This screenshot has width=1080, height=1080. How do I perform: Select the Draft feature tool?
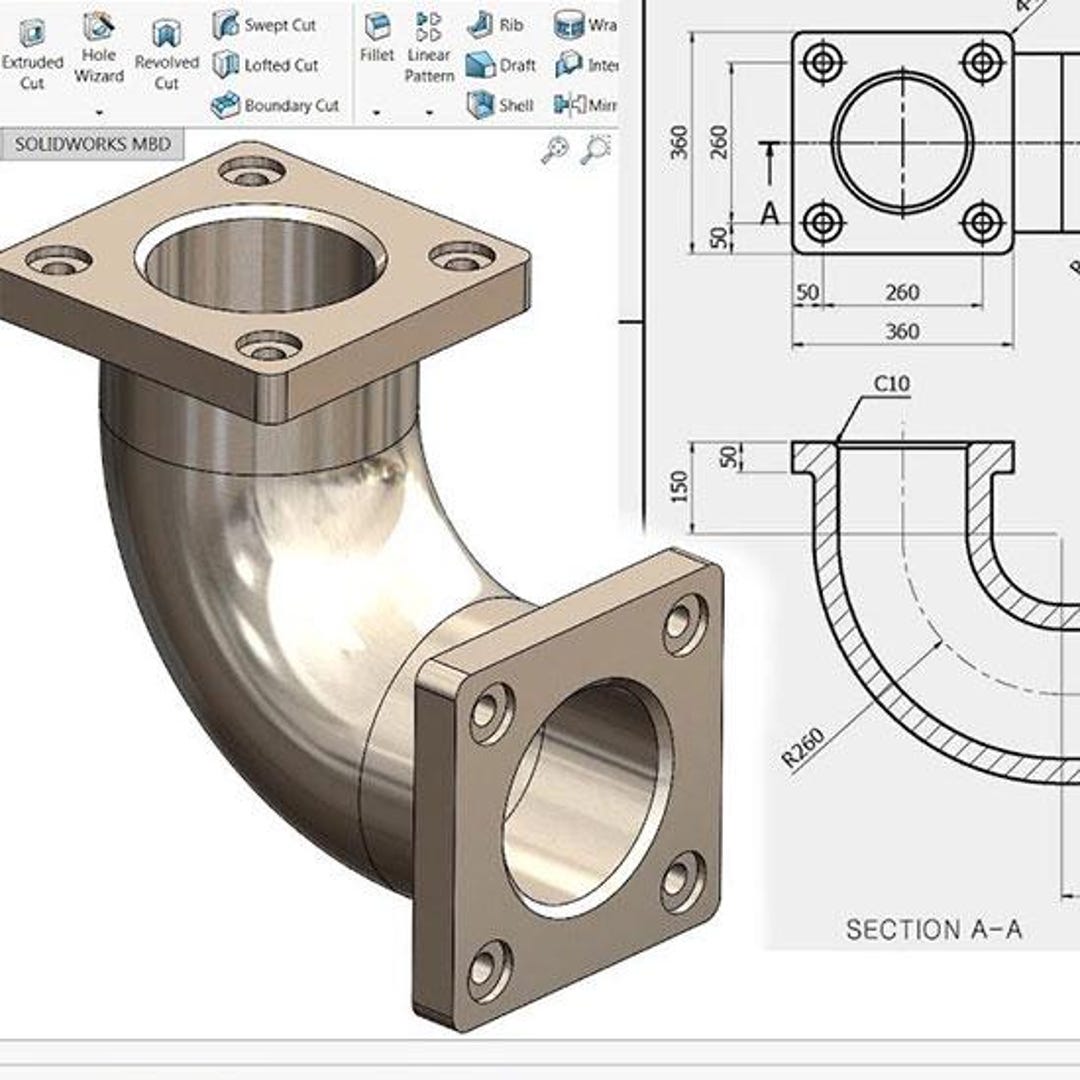[x=501, y=65]
